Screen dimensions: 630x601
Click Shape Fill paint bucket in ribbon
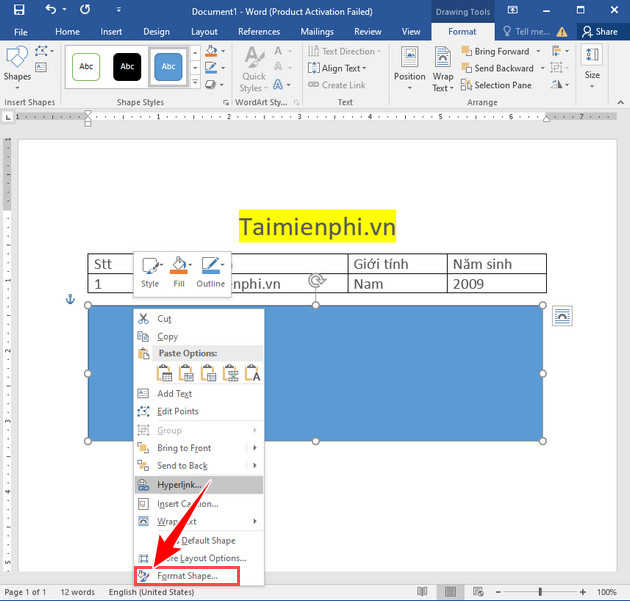(211, 51)
